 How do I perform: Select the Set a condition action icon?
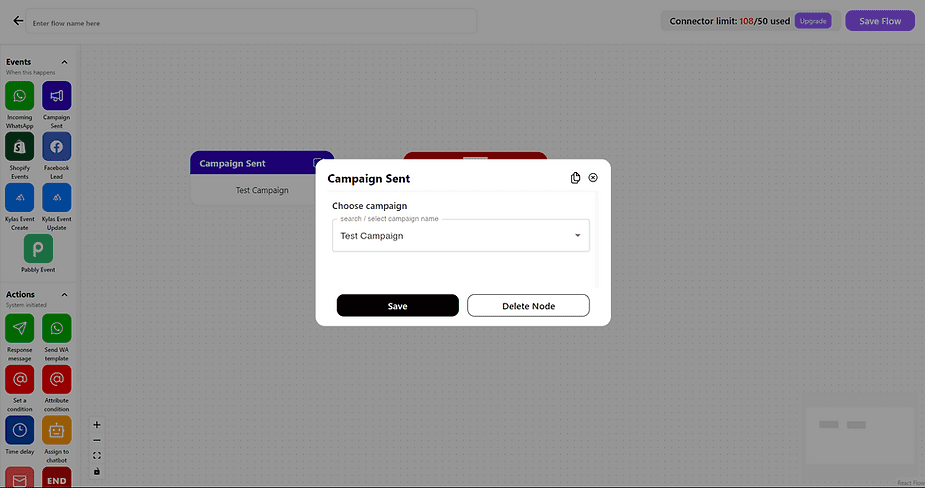pyautogui.click(x=19, y=379)
